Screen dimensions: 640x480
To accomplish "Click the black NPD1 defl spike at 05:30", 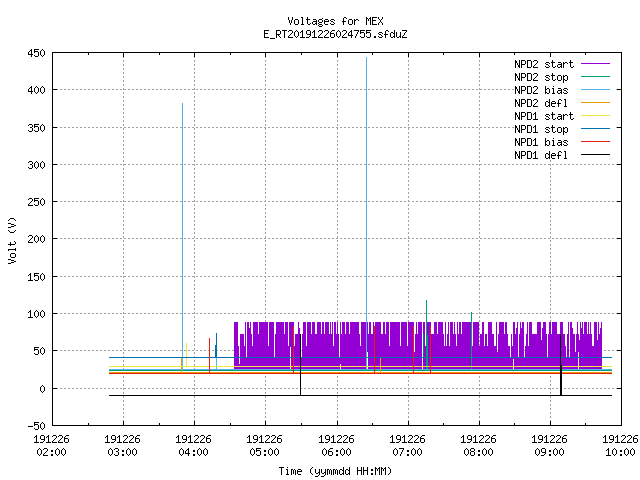I will 300,364.
